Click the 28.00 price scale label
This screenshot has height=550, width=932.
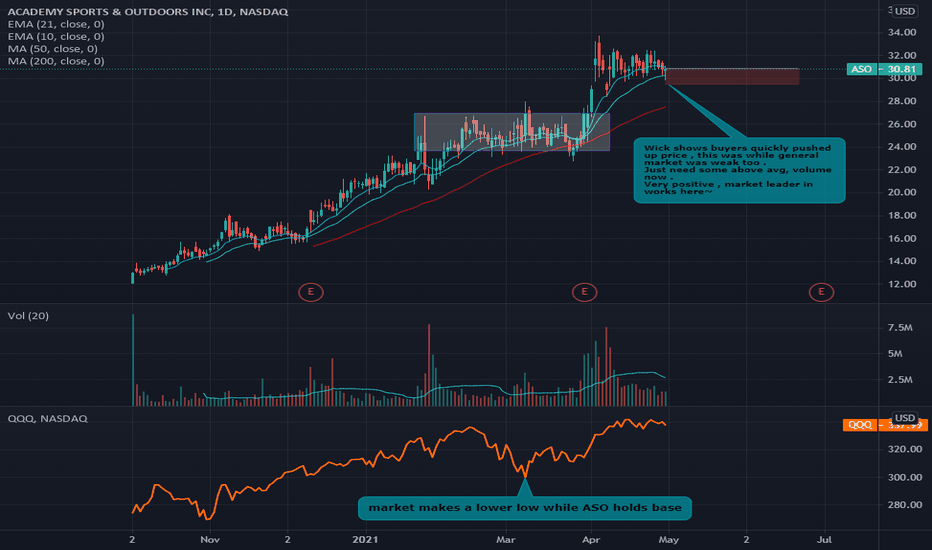[x=902, y=101]
